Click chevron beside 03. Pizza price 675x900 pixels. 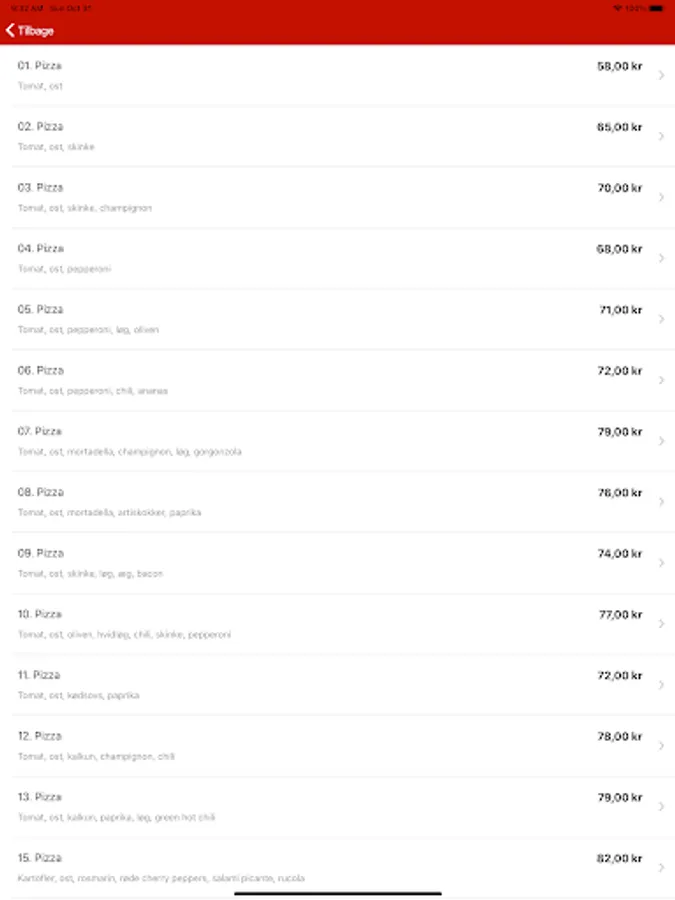[661, 197]
